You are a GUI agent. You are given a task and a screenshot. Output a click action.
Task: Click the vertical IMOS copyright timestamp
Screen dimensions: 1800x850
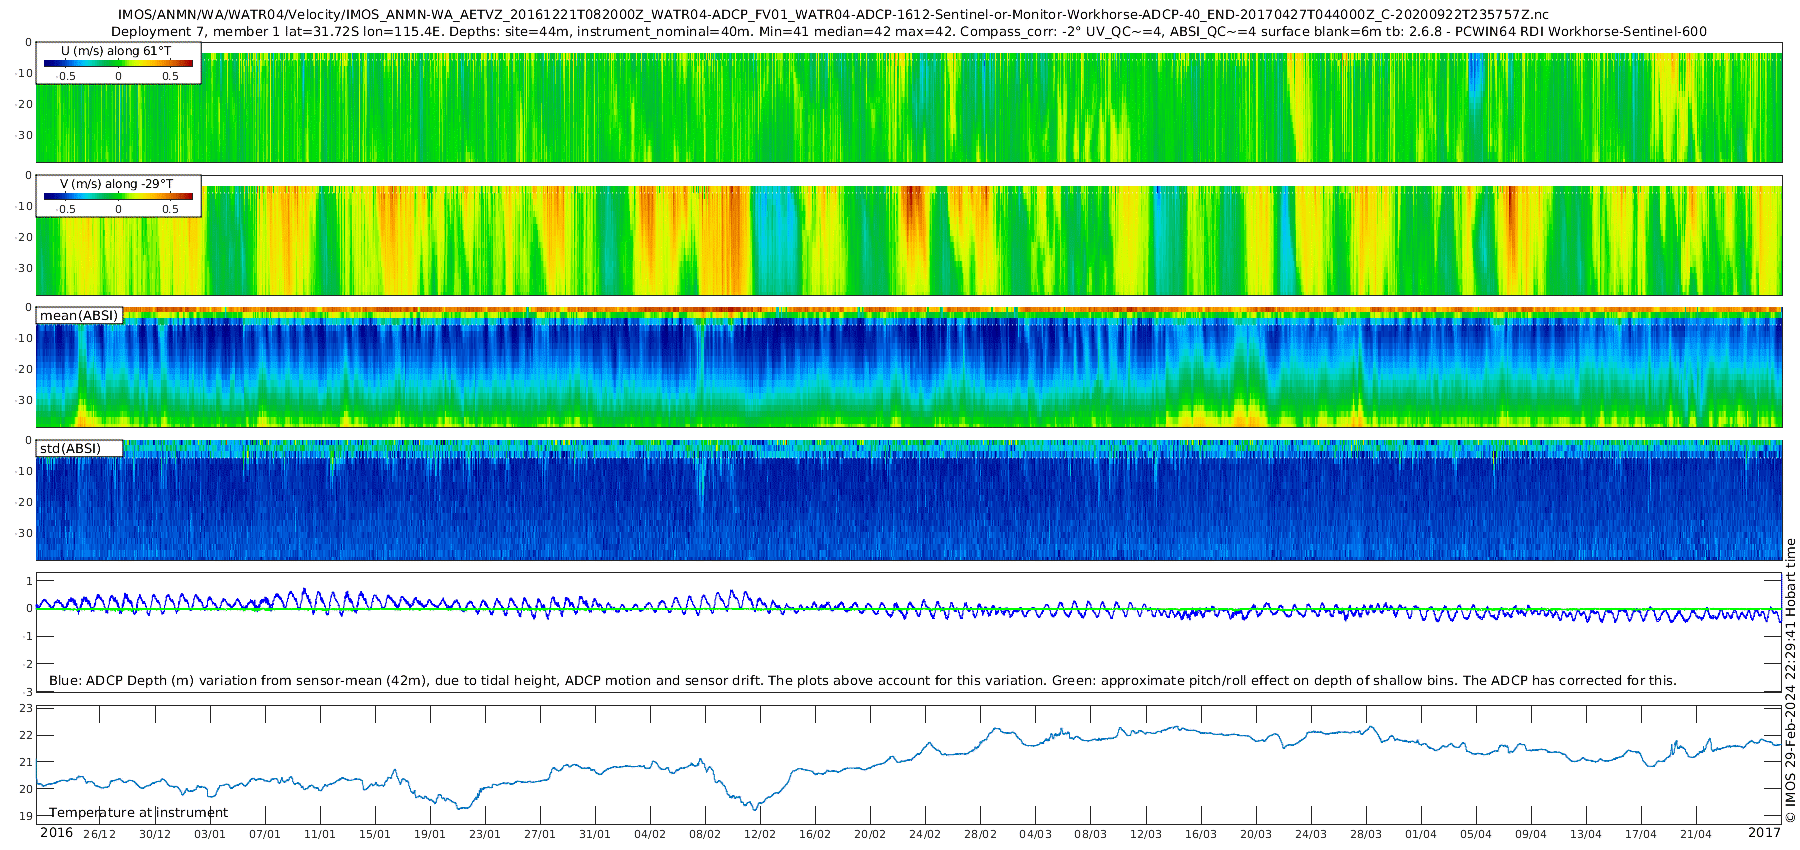point(1790,680)
